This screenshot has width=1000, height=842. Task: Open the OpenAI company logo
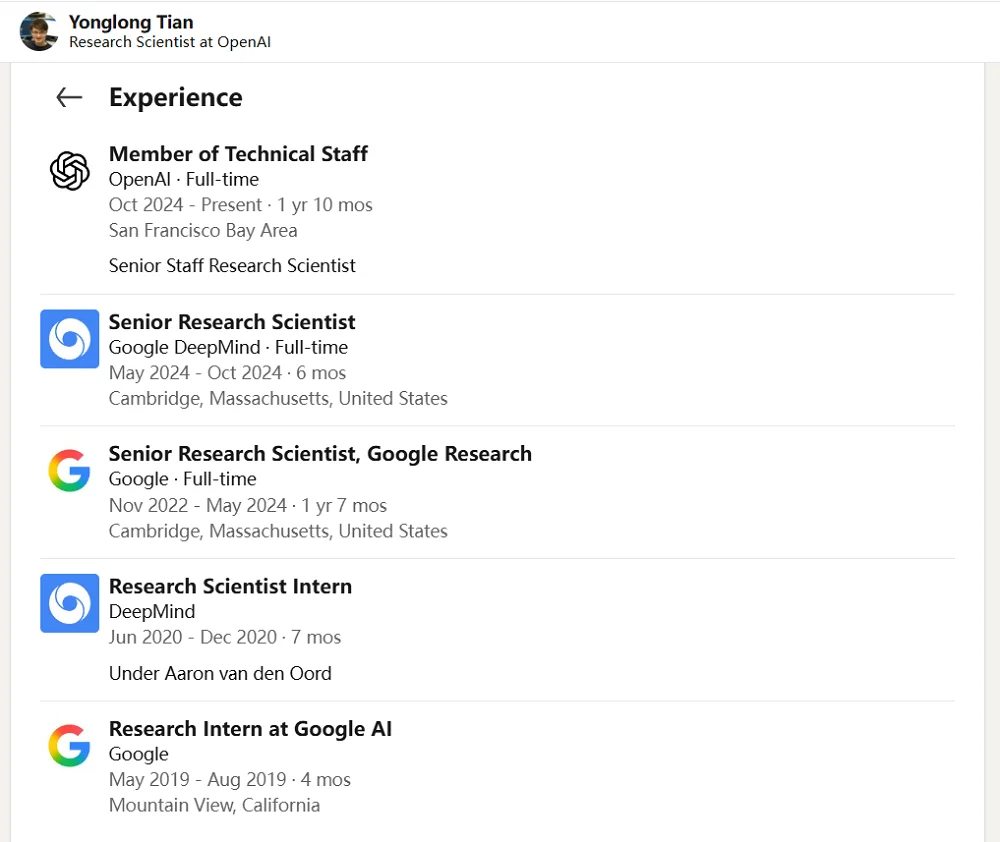click(70, 171)
